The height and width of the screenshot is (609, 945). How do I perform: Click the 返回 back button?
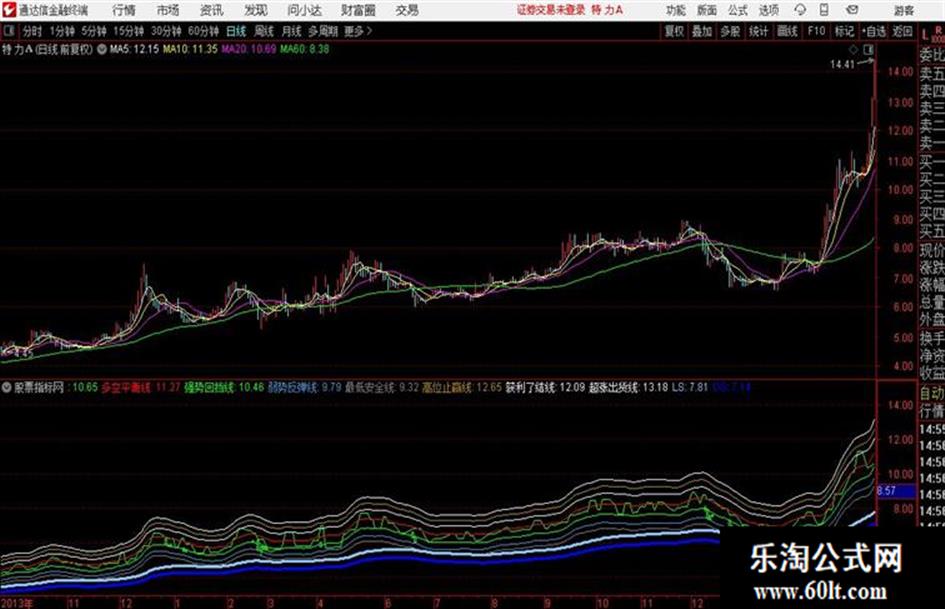(x=902, y=31)
